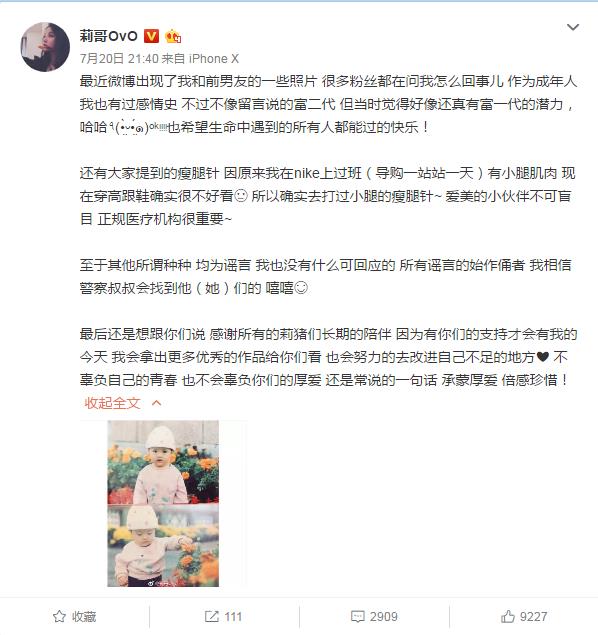Viewport: 598px width, 635px height.
Task: Open the post timestamp 7月20日 21:40
Action: click(119, 59)
